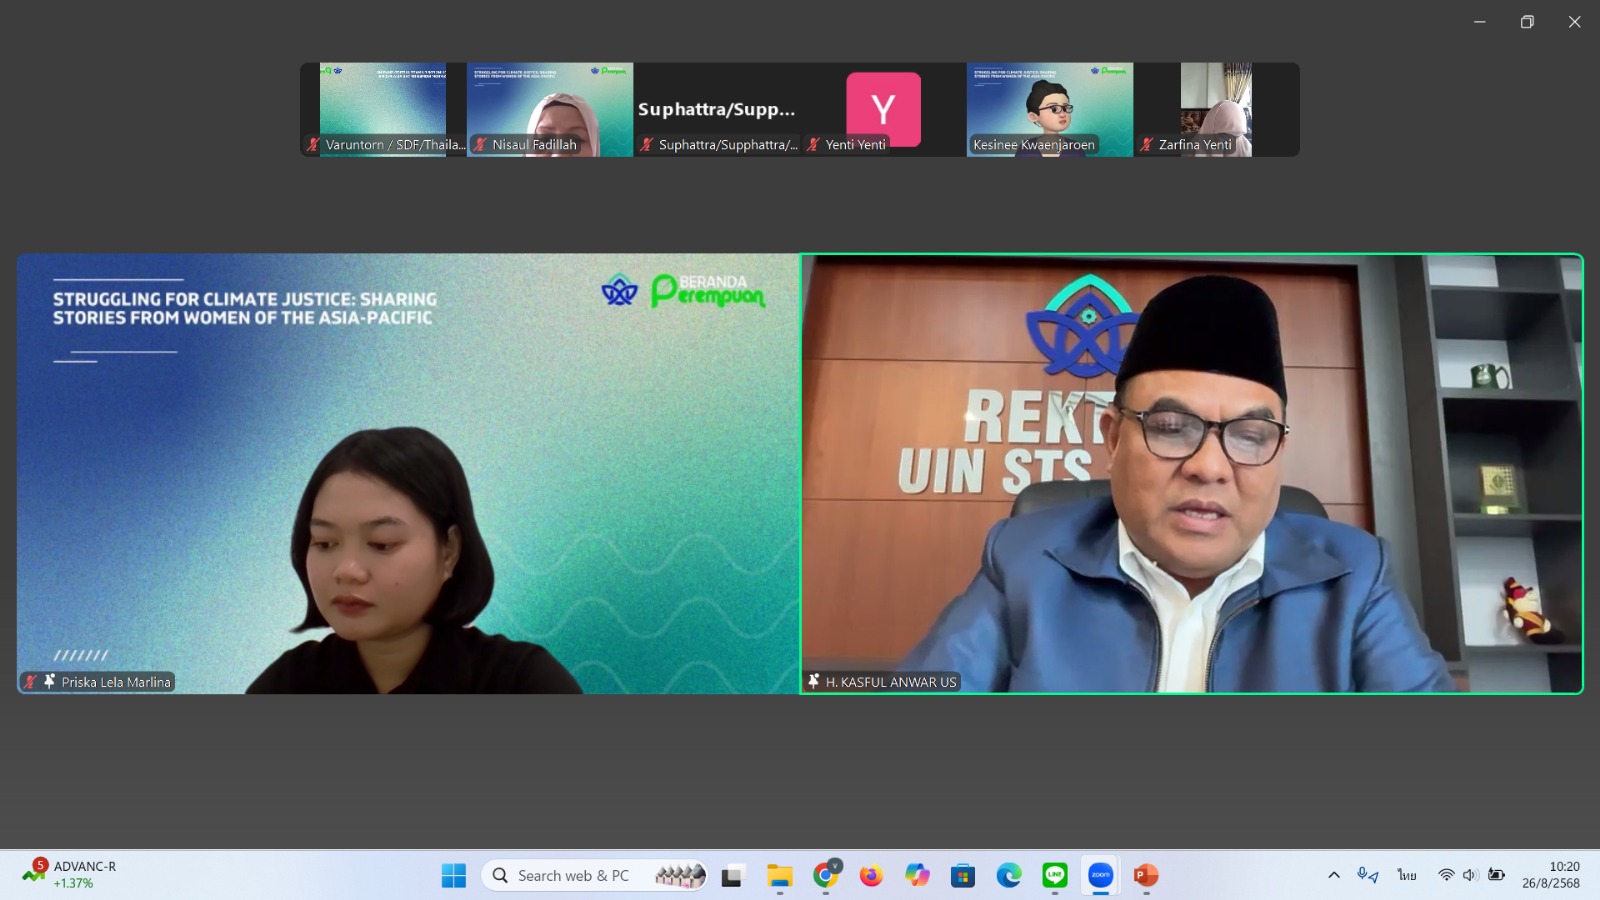Open Copilot from the taskbar
The height and width of the screenshot is (900, 1600).
point(917,876)
